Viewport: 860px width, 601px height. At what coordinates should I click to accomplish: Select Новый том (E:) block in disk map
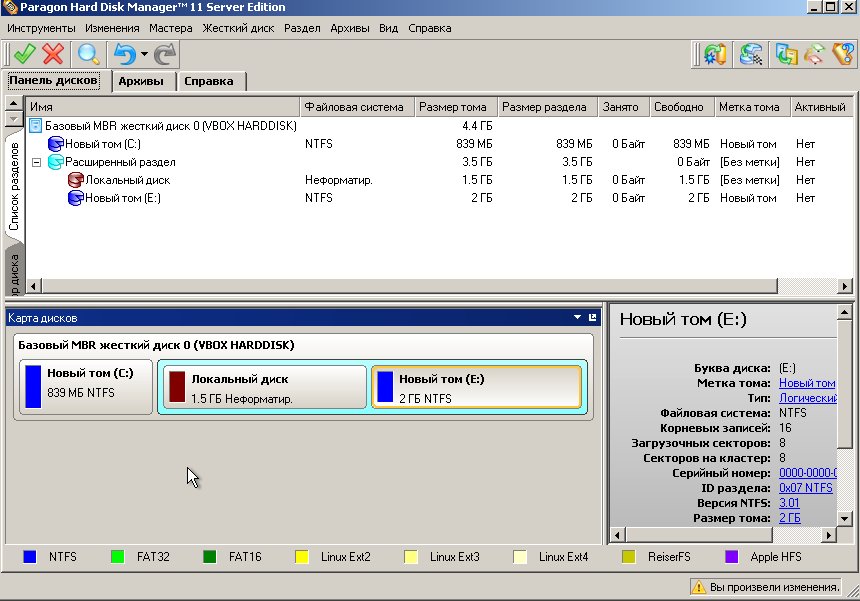pos(476,388)
